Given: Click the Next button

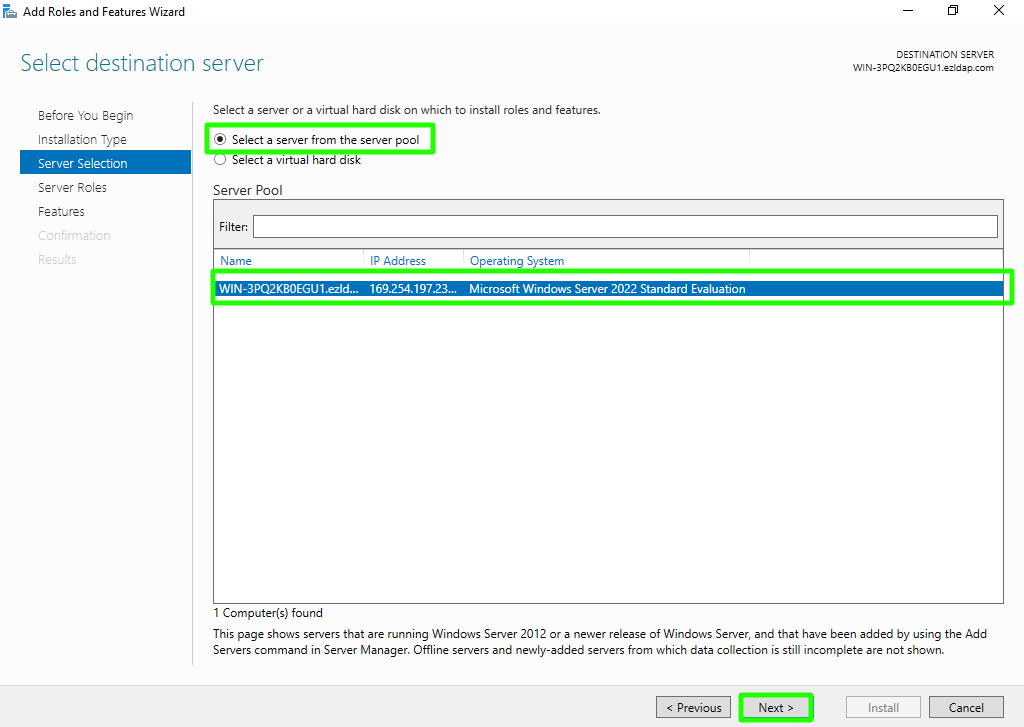Looking at the screenshot, I should (x=775, y=708).
